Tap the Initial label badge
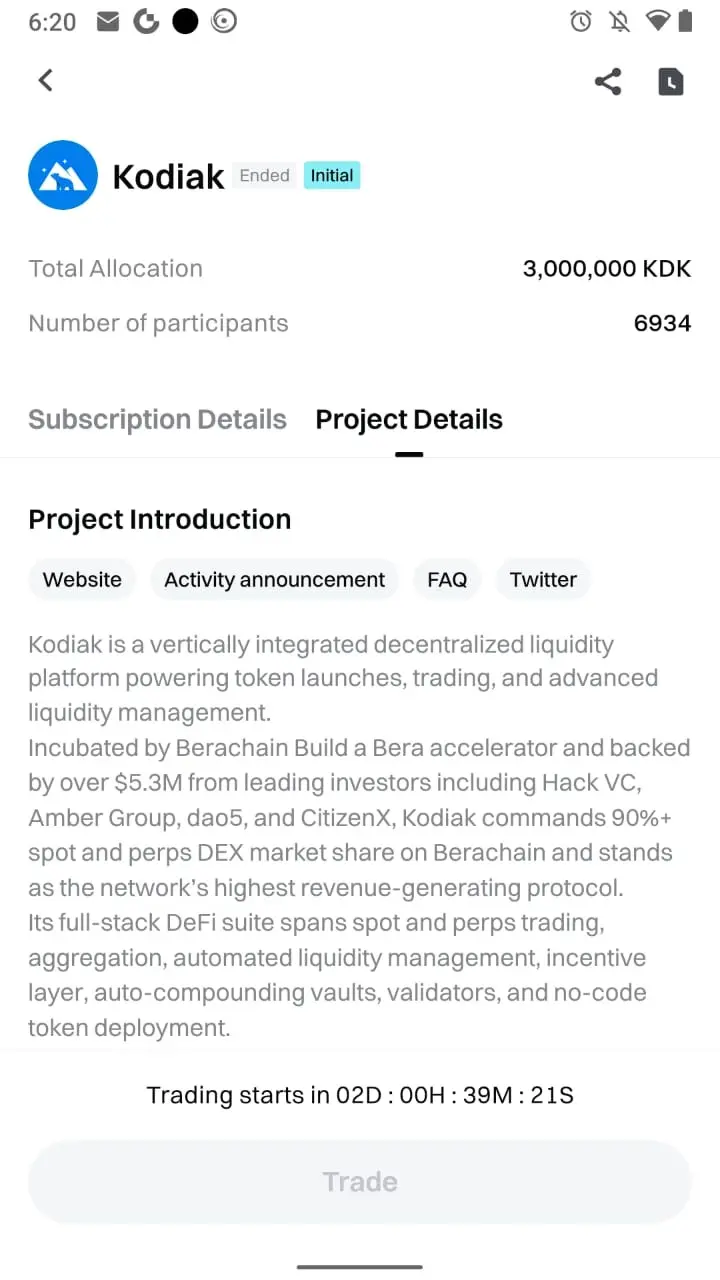This screenshot has width=720, height=1280. [x=332, y=176]
